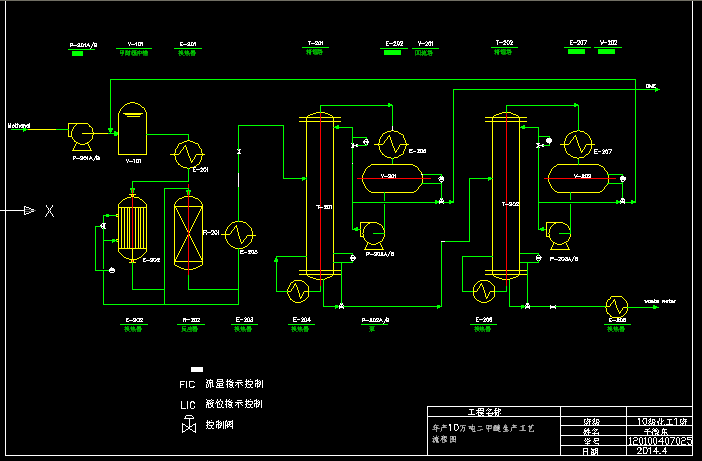Click the UCS X-axis arrow marker
This screenshot has width=702, height=461.
tap(29, 210)
